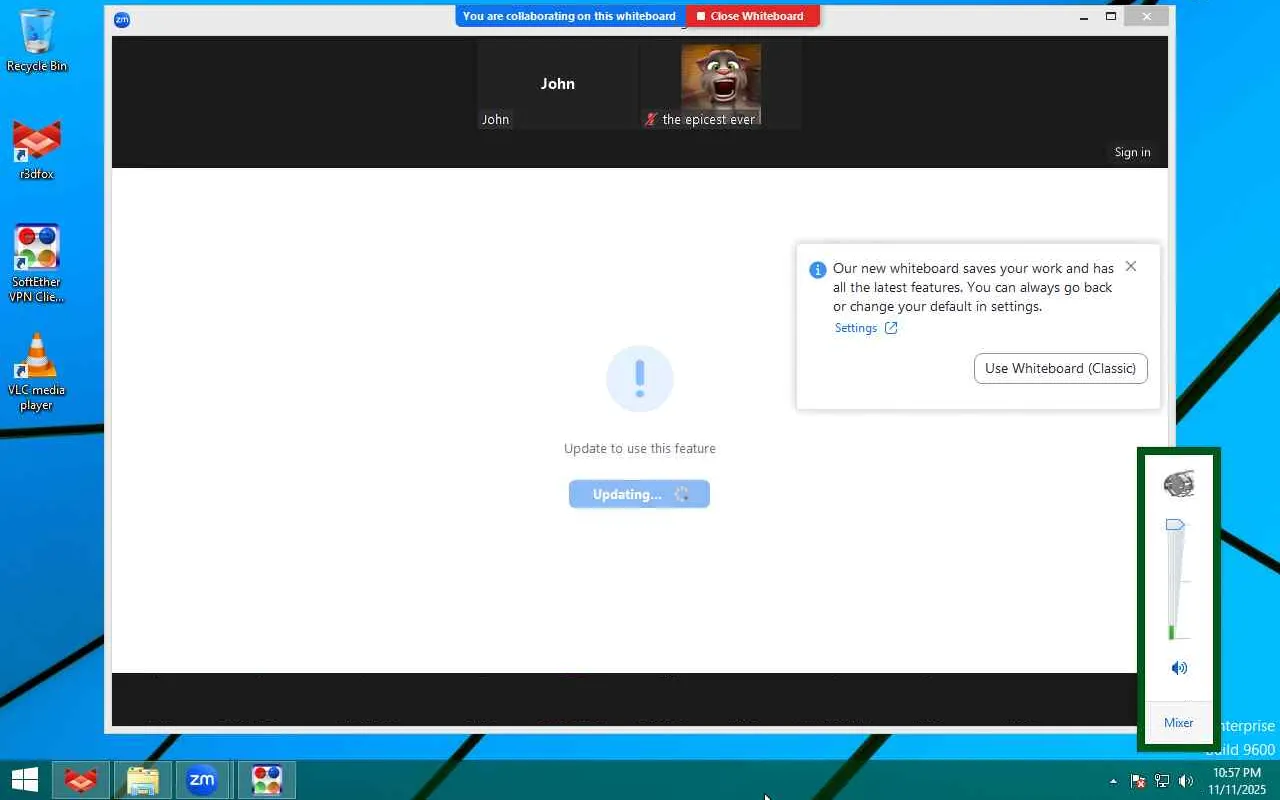Click the Sign in link

(1132, 152)
